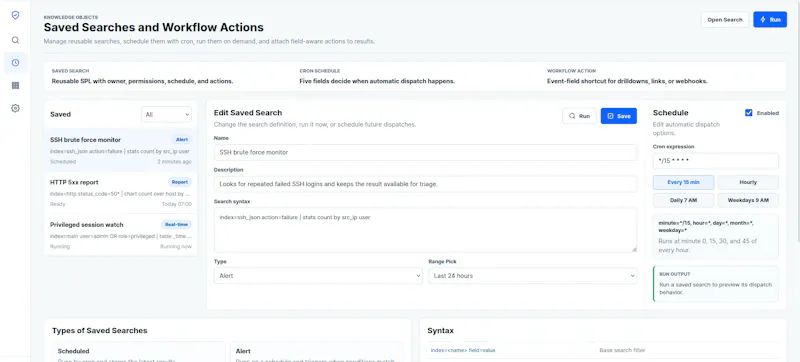This screenshot has width=800, height=362.
Task: Open the settings gear sidebar icon
Action: coord(15,108)
